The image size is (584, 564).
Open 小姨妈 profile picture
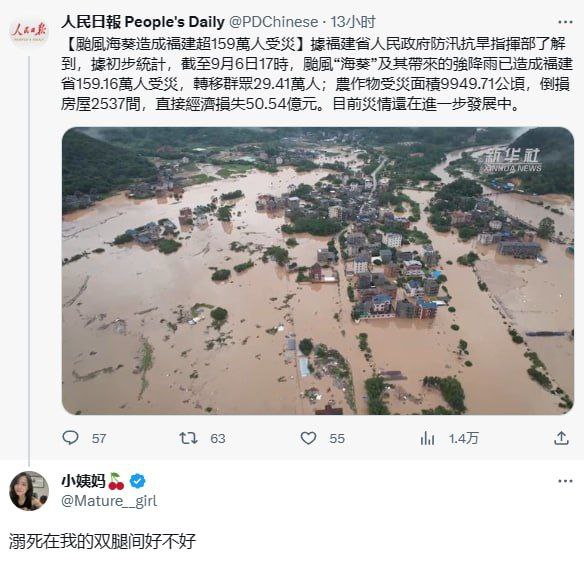pos(29,491)
